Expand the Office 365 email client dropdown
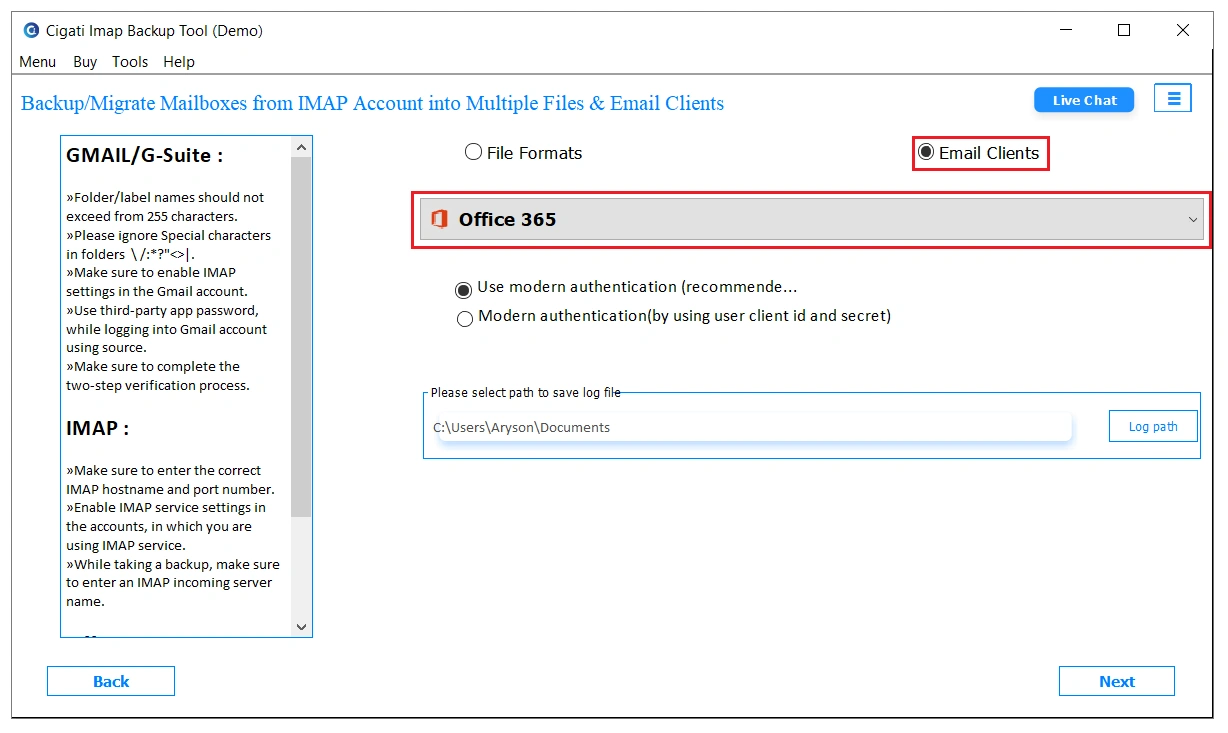1228x733 pixels. coord(811,220)
